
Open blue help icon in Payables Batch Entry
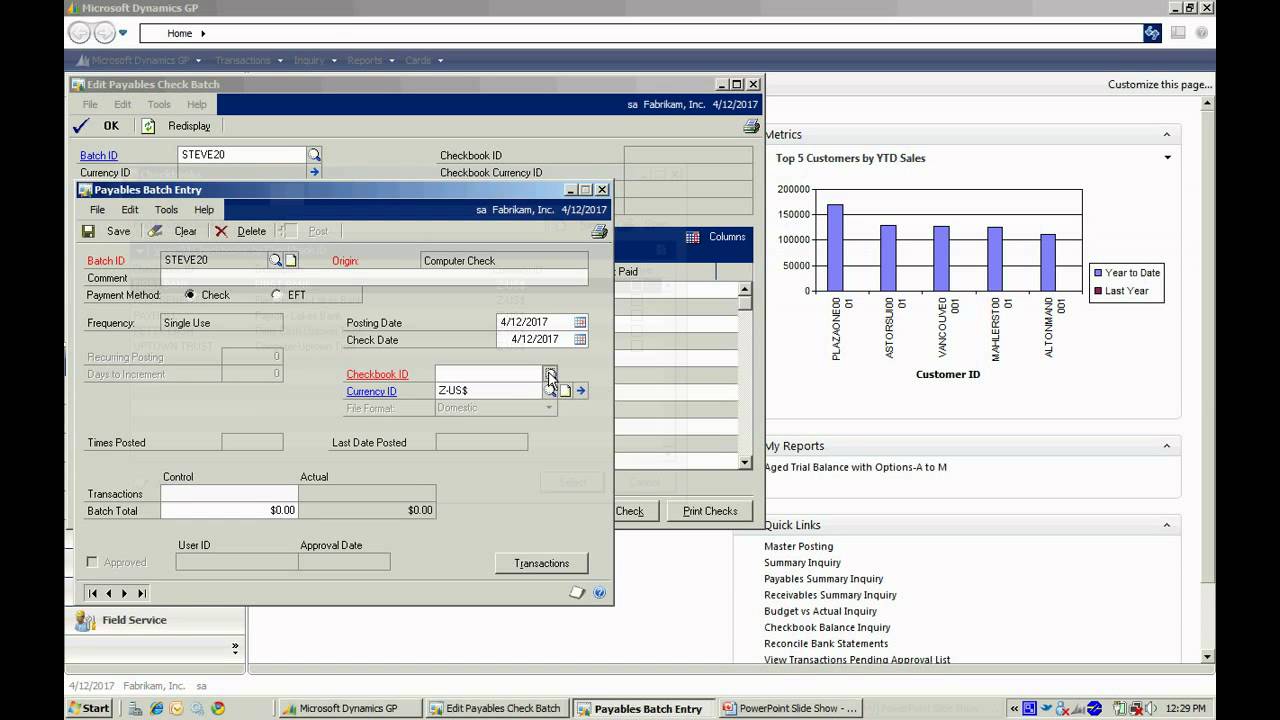599,593
